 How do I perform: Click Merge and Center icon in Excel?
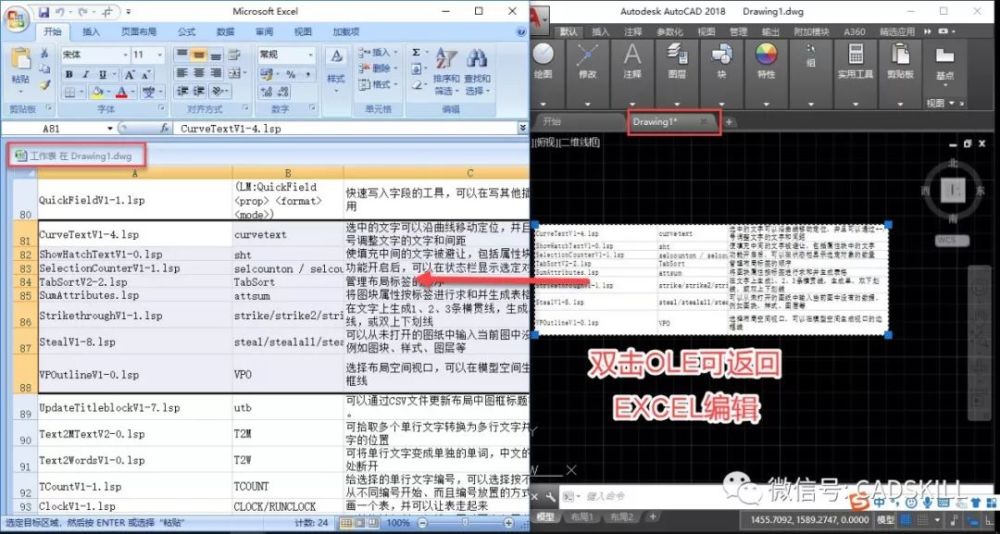[x=234, y=73]
